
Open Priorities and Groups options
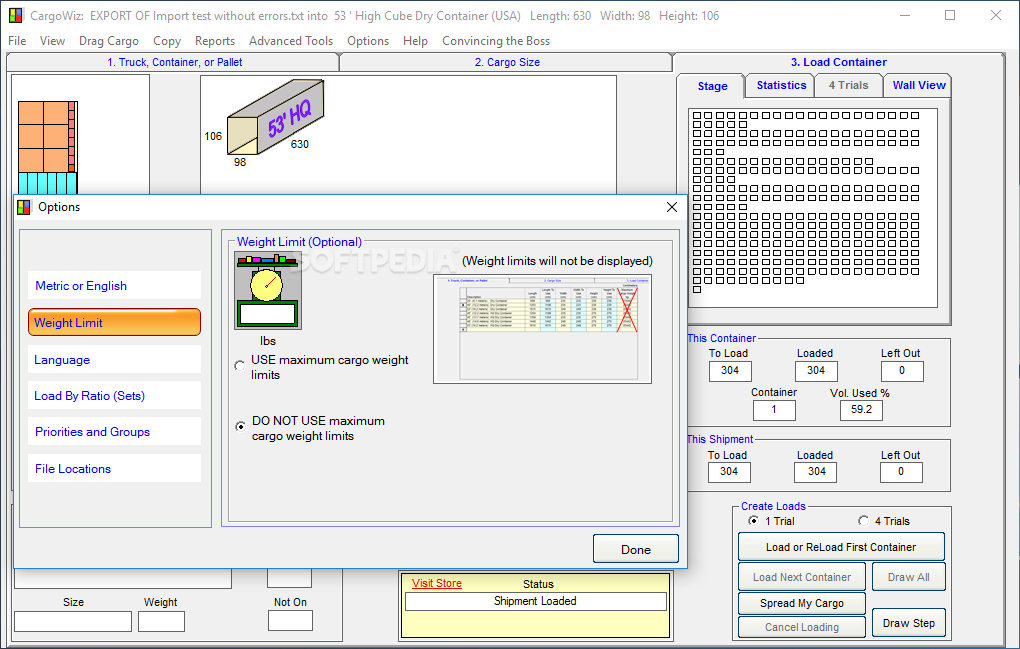coord(114,432)
